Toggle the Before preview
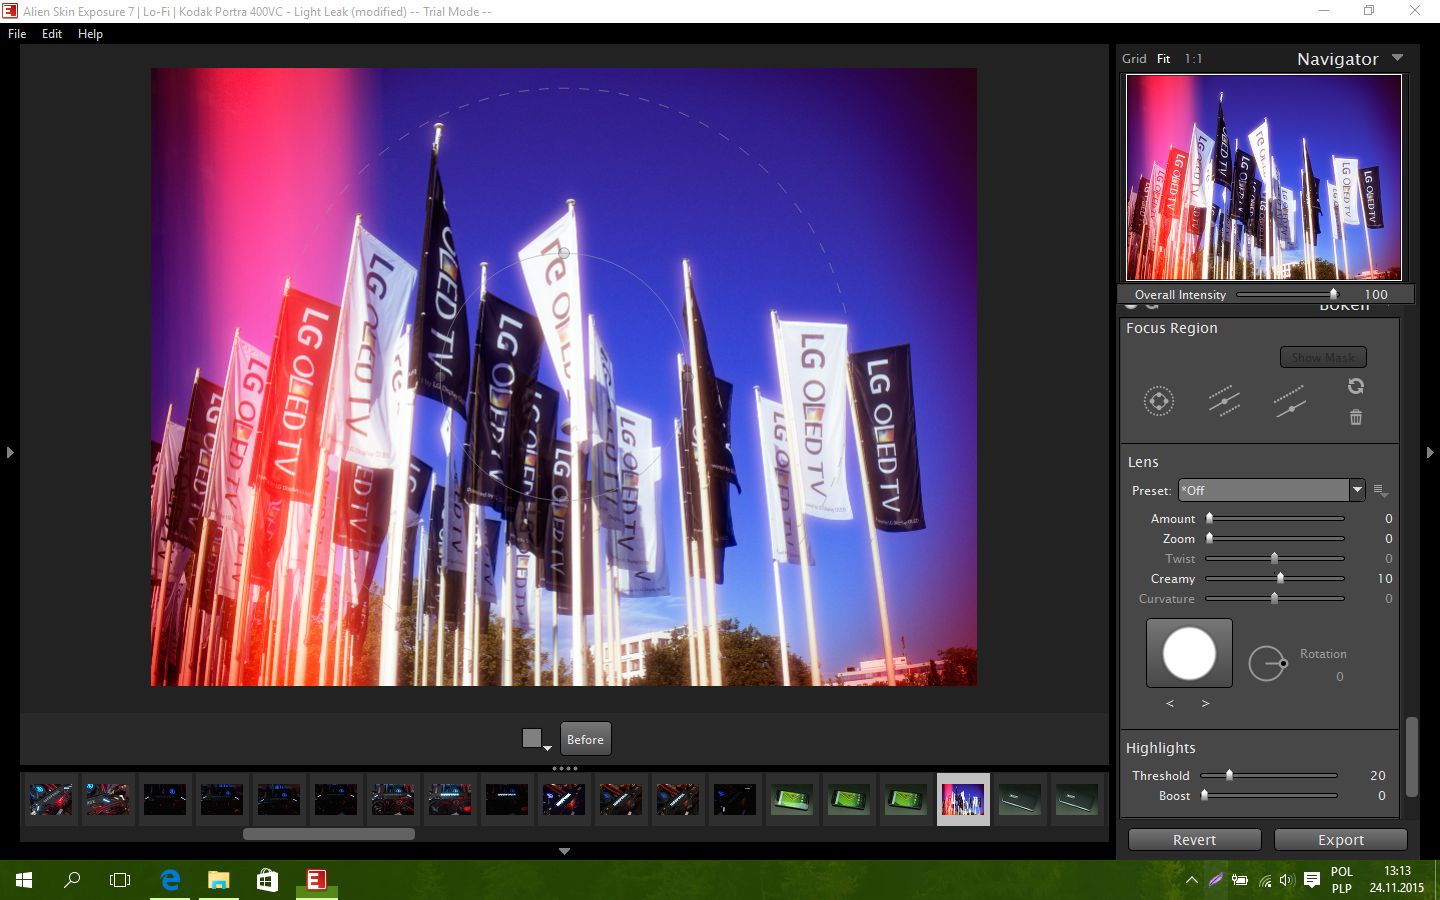The width and height of the screenshot is (1440, 900). (x=585, y=739)
